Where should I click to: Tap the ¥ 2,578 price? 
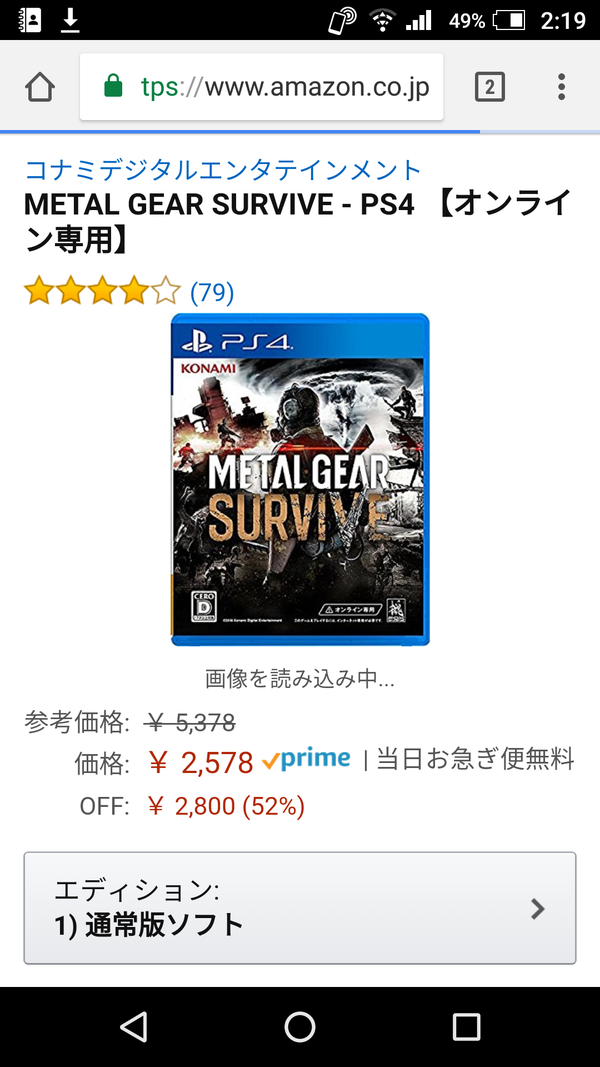click(201, 763)
